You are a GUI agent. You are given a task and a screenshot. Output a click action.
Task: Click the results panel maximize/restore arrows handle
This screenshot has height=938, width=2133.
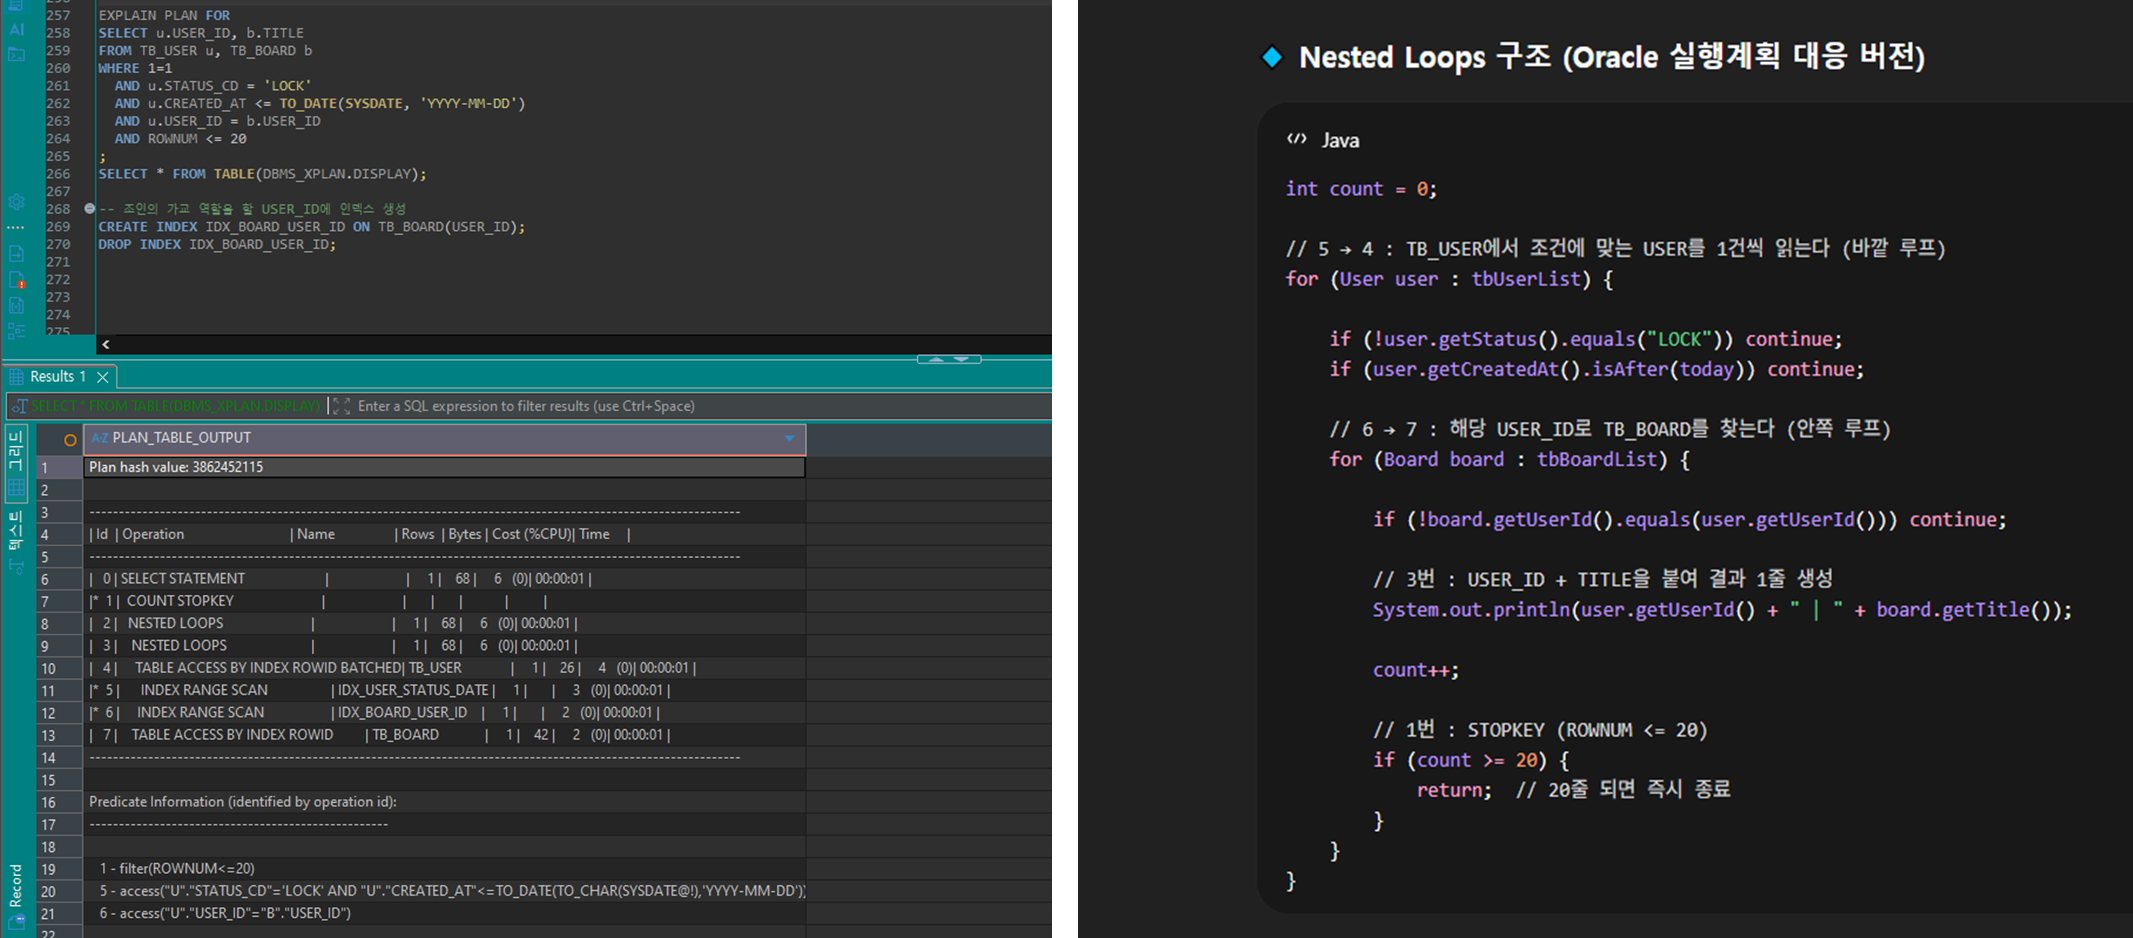[x=949, y=358]
